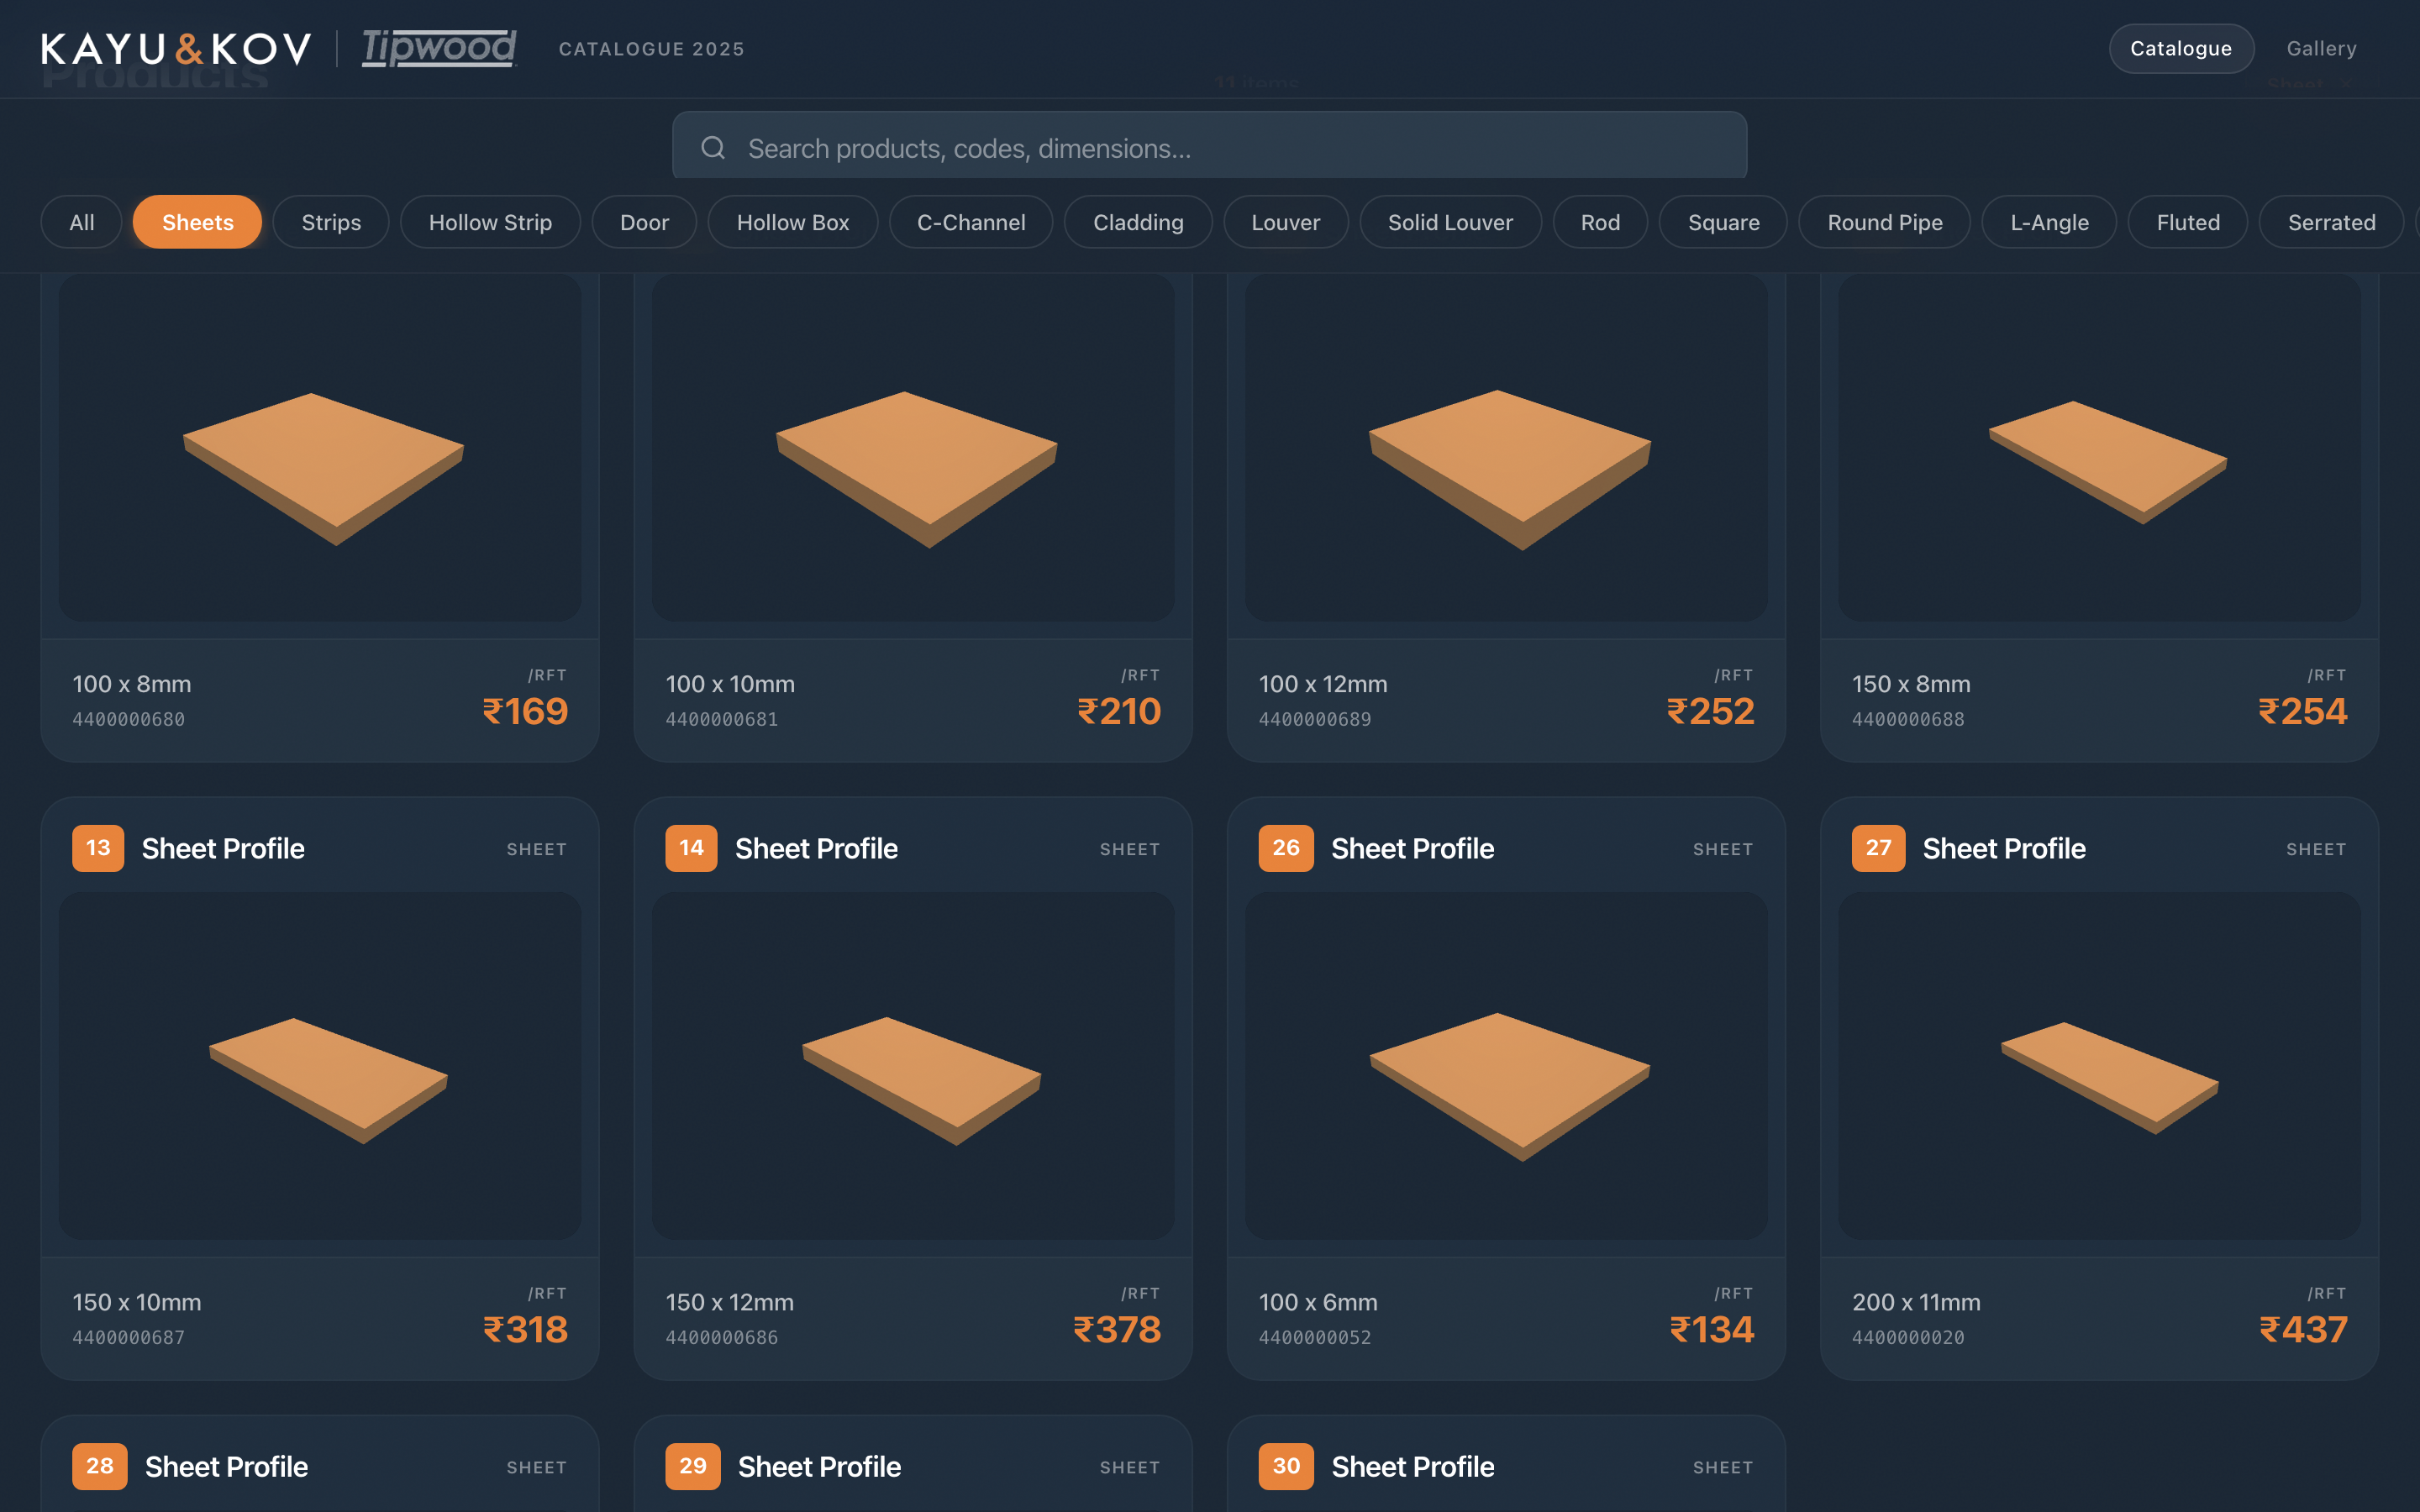The image size is (2420, 1512).
Task: Open the 100 x 6mm sheet thumbnail
Action: (x=1506, y=1066)
